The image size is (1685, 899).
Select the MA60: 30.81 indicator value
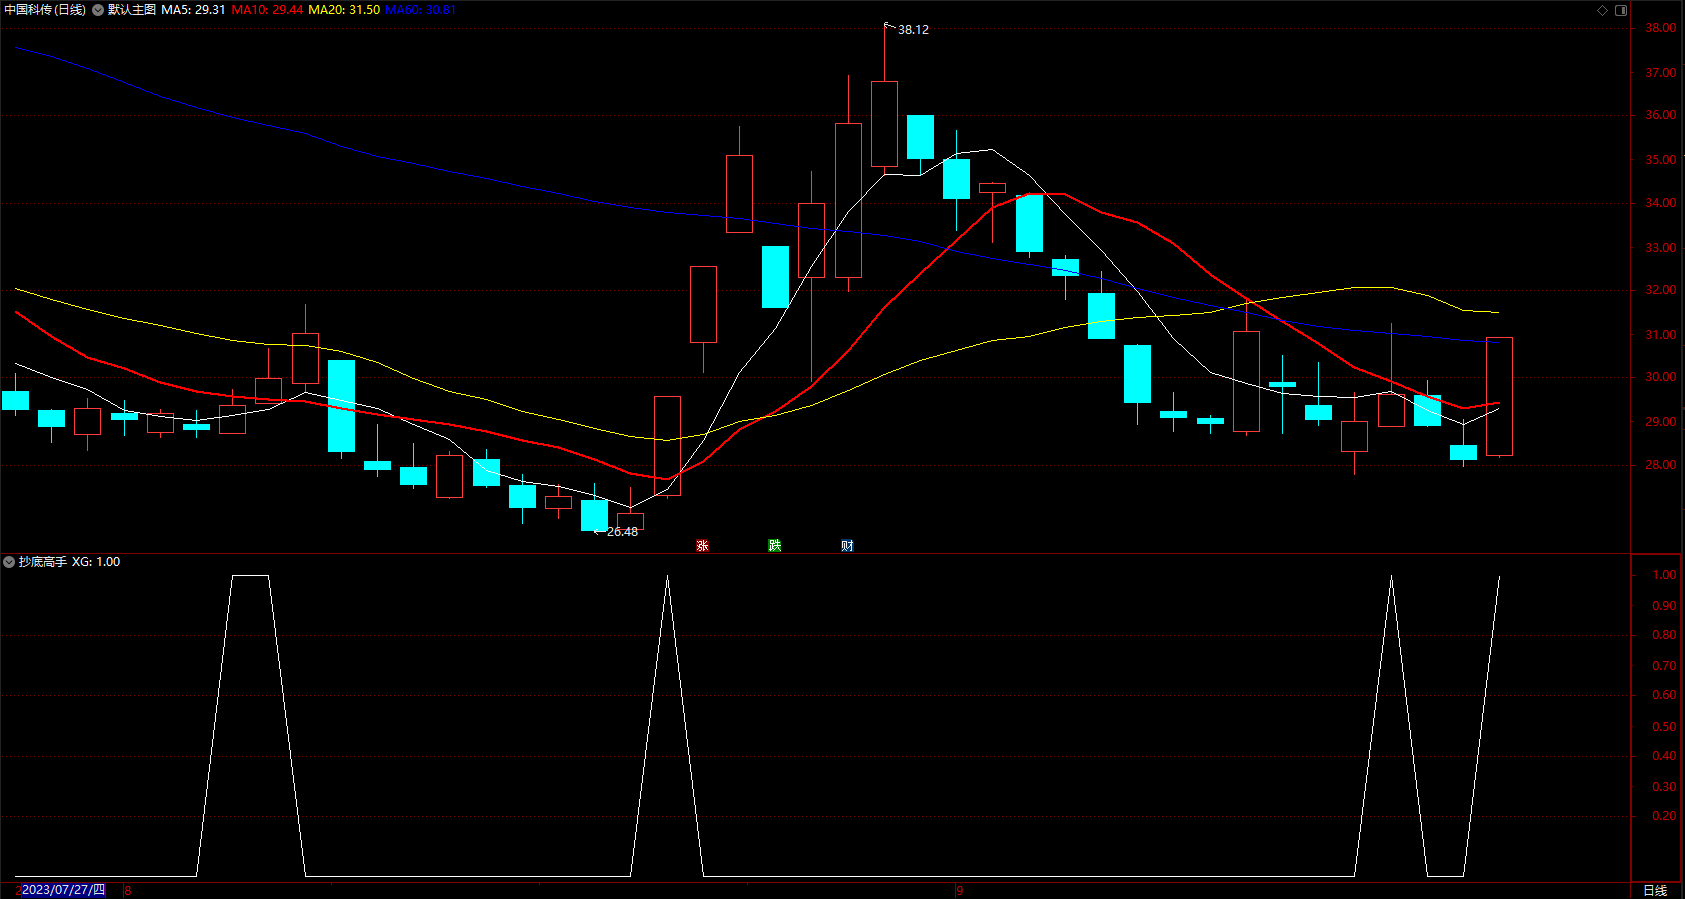pyautogui.click(x=420, y=10)
